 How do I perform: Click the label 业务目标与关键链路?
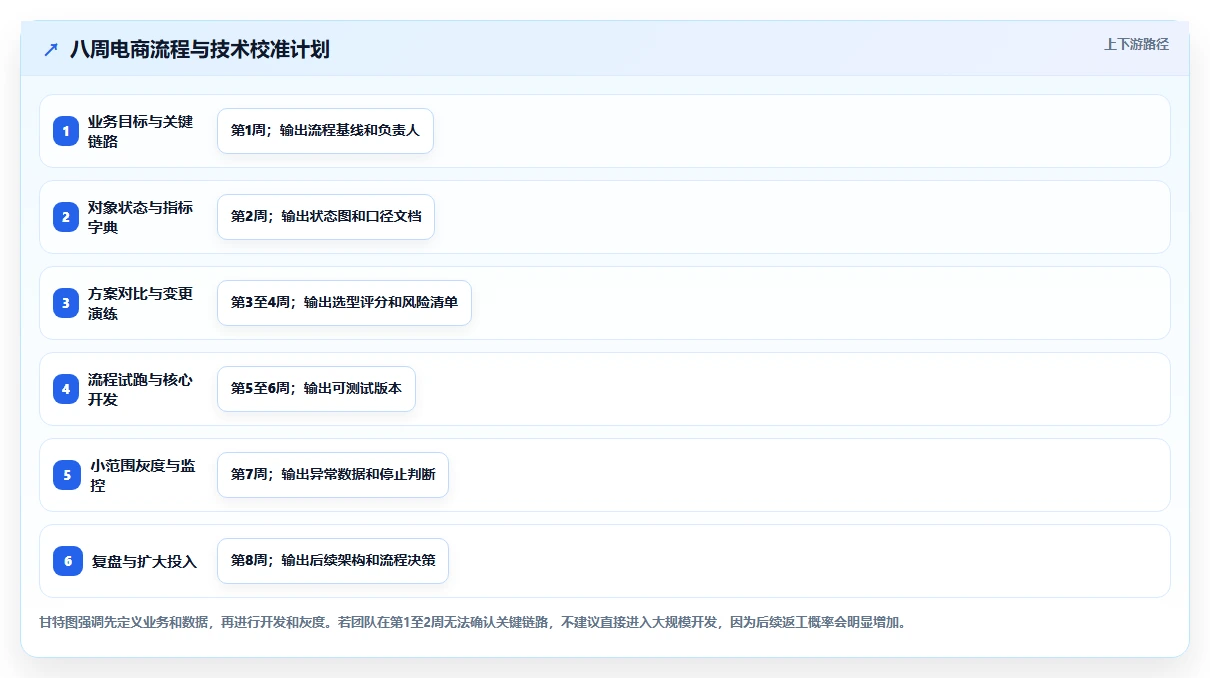coord(140,131)
